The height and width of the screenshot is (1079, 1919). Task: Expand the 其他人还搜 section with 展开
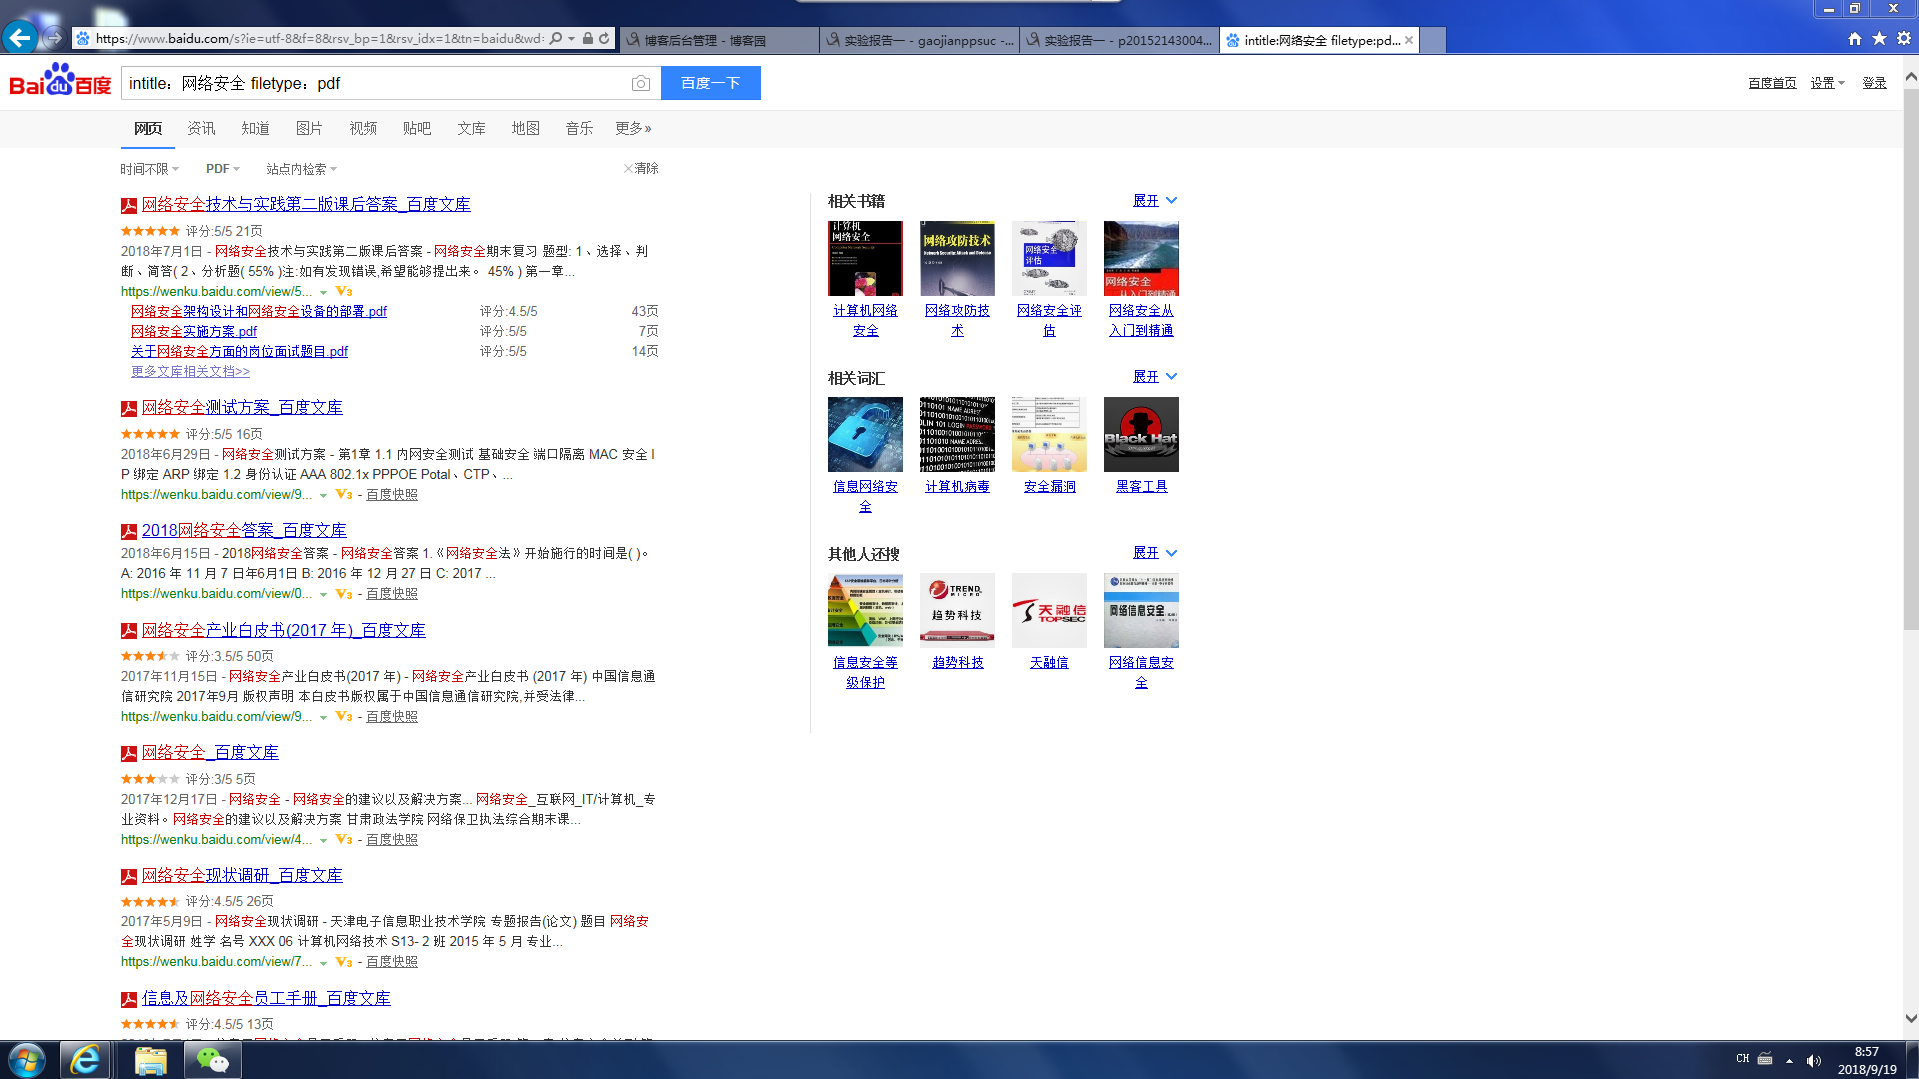tap(1155, 552)
